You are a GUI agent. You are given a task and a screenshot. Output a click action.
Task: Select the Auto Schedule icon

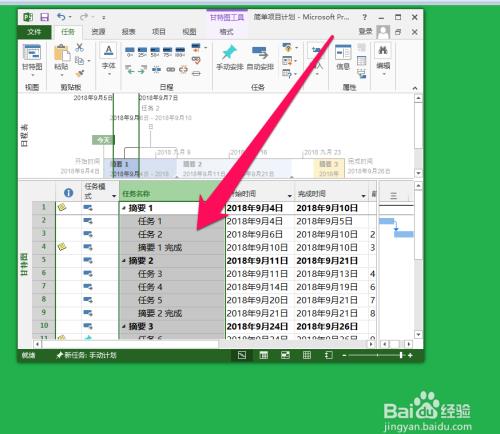[x=260, y=57]
